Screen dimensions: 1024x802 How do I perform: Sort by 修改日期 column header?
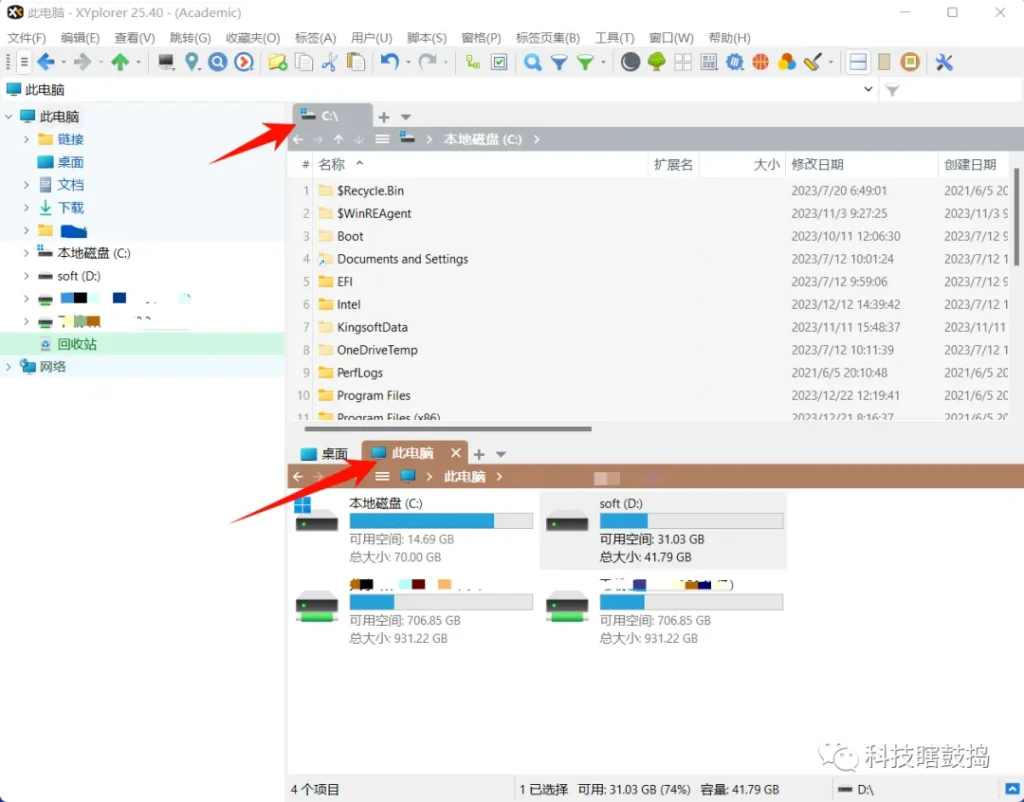click(861, 165)
